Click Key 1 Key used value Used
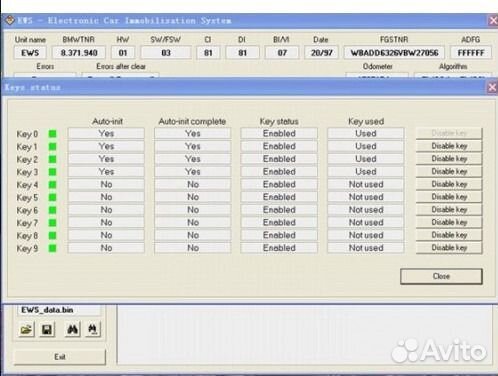 pyautogui.click(x=366, y=146)
